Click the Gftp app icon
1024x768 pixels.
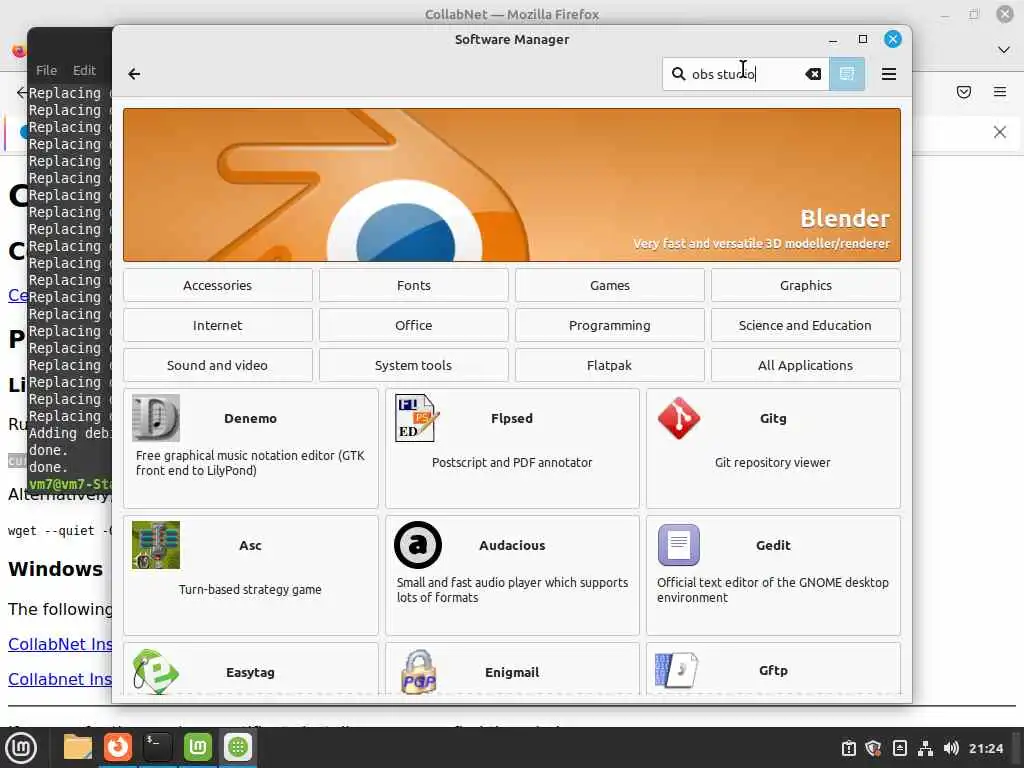677,669
